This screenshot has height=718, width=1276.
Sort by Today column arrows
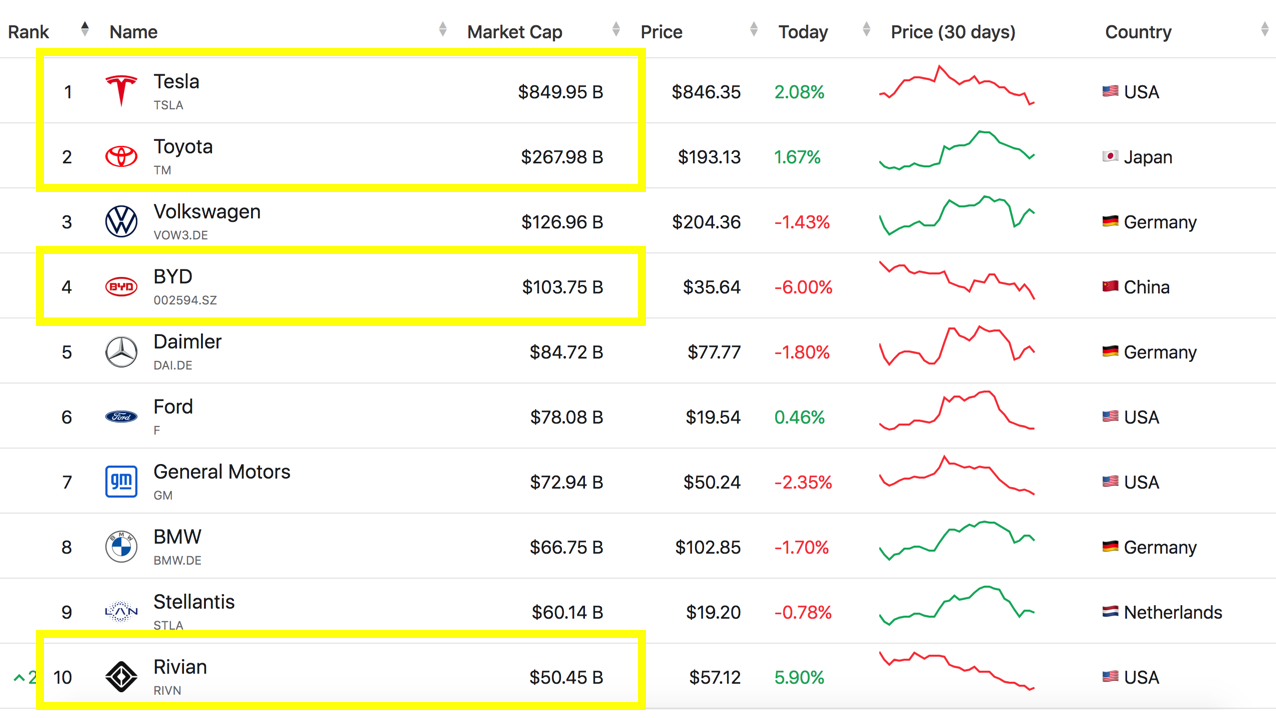[x=866, y=30]
